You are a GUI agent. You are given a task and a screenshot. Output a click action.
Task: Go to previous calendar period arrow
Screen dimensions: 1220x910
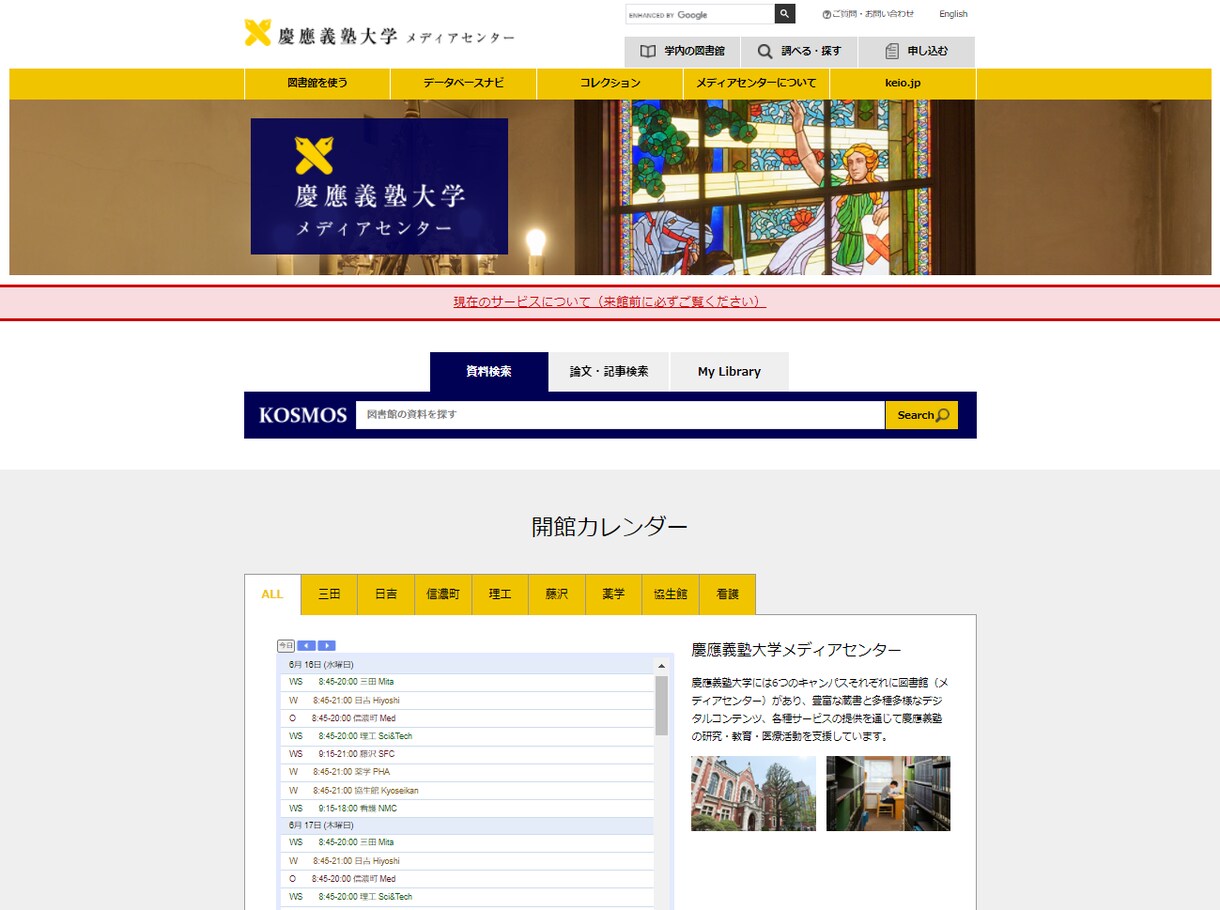tap(307, 646)
